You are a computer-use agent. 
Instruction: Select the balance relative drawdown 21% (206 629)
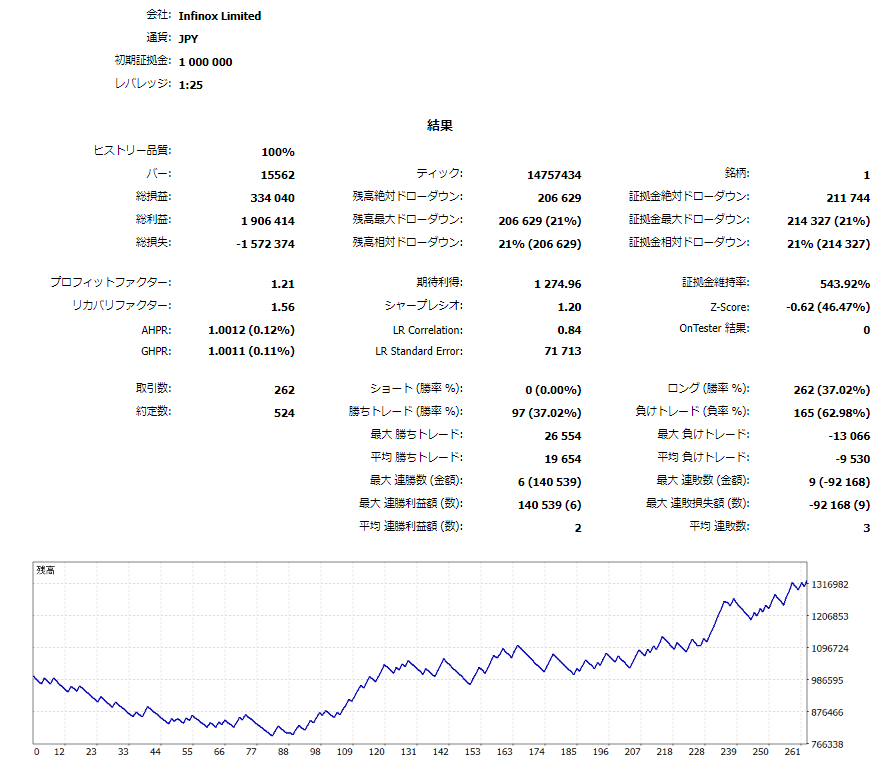click(x=540, y=244)
